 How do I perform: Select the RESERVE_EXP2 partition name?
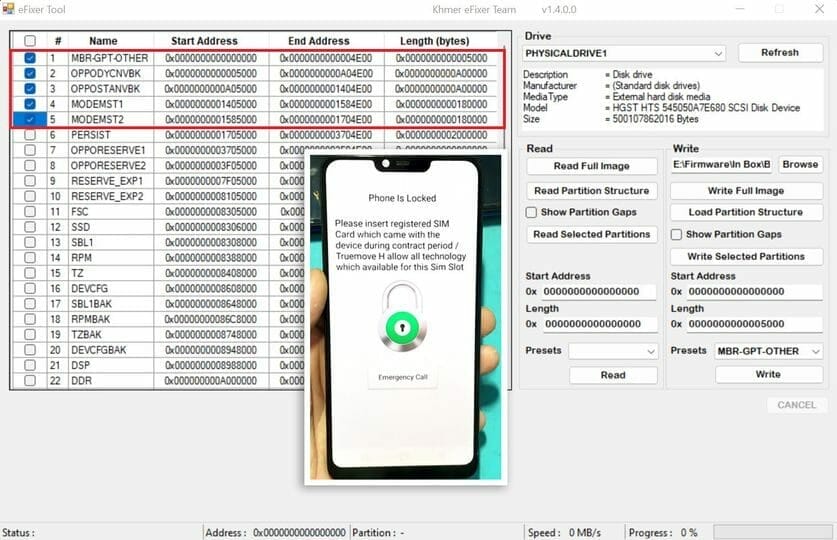[107, 196]
